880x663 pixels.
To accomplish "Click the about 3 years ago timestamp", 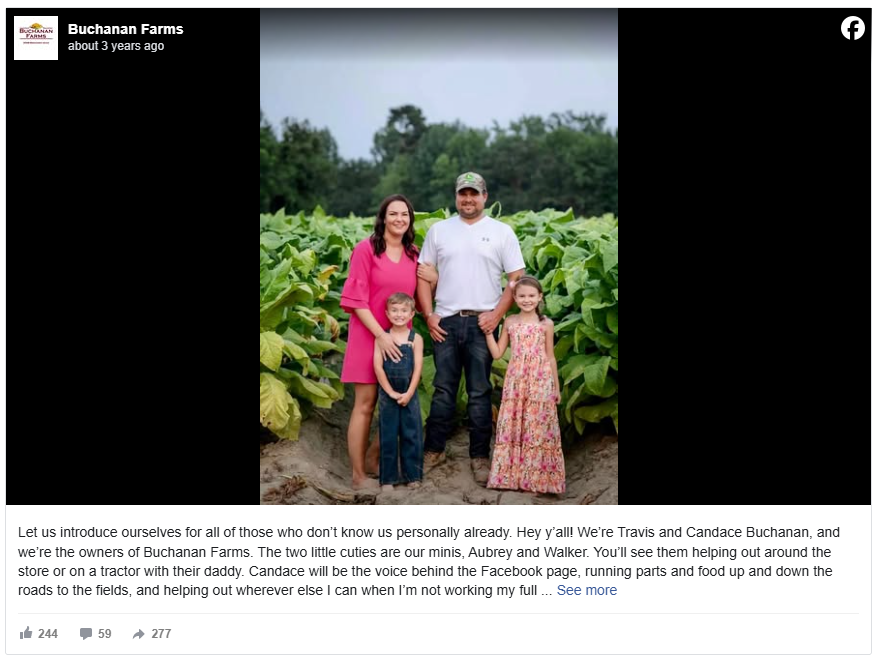I will tap(116, 46).
